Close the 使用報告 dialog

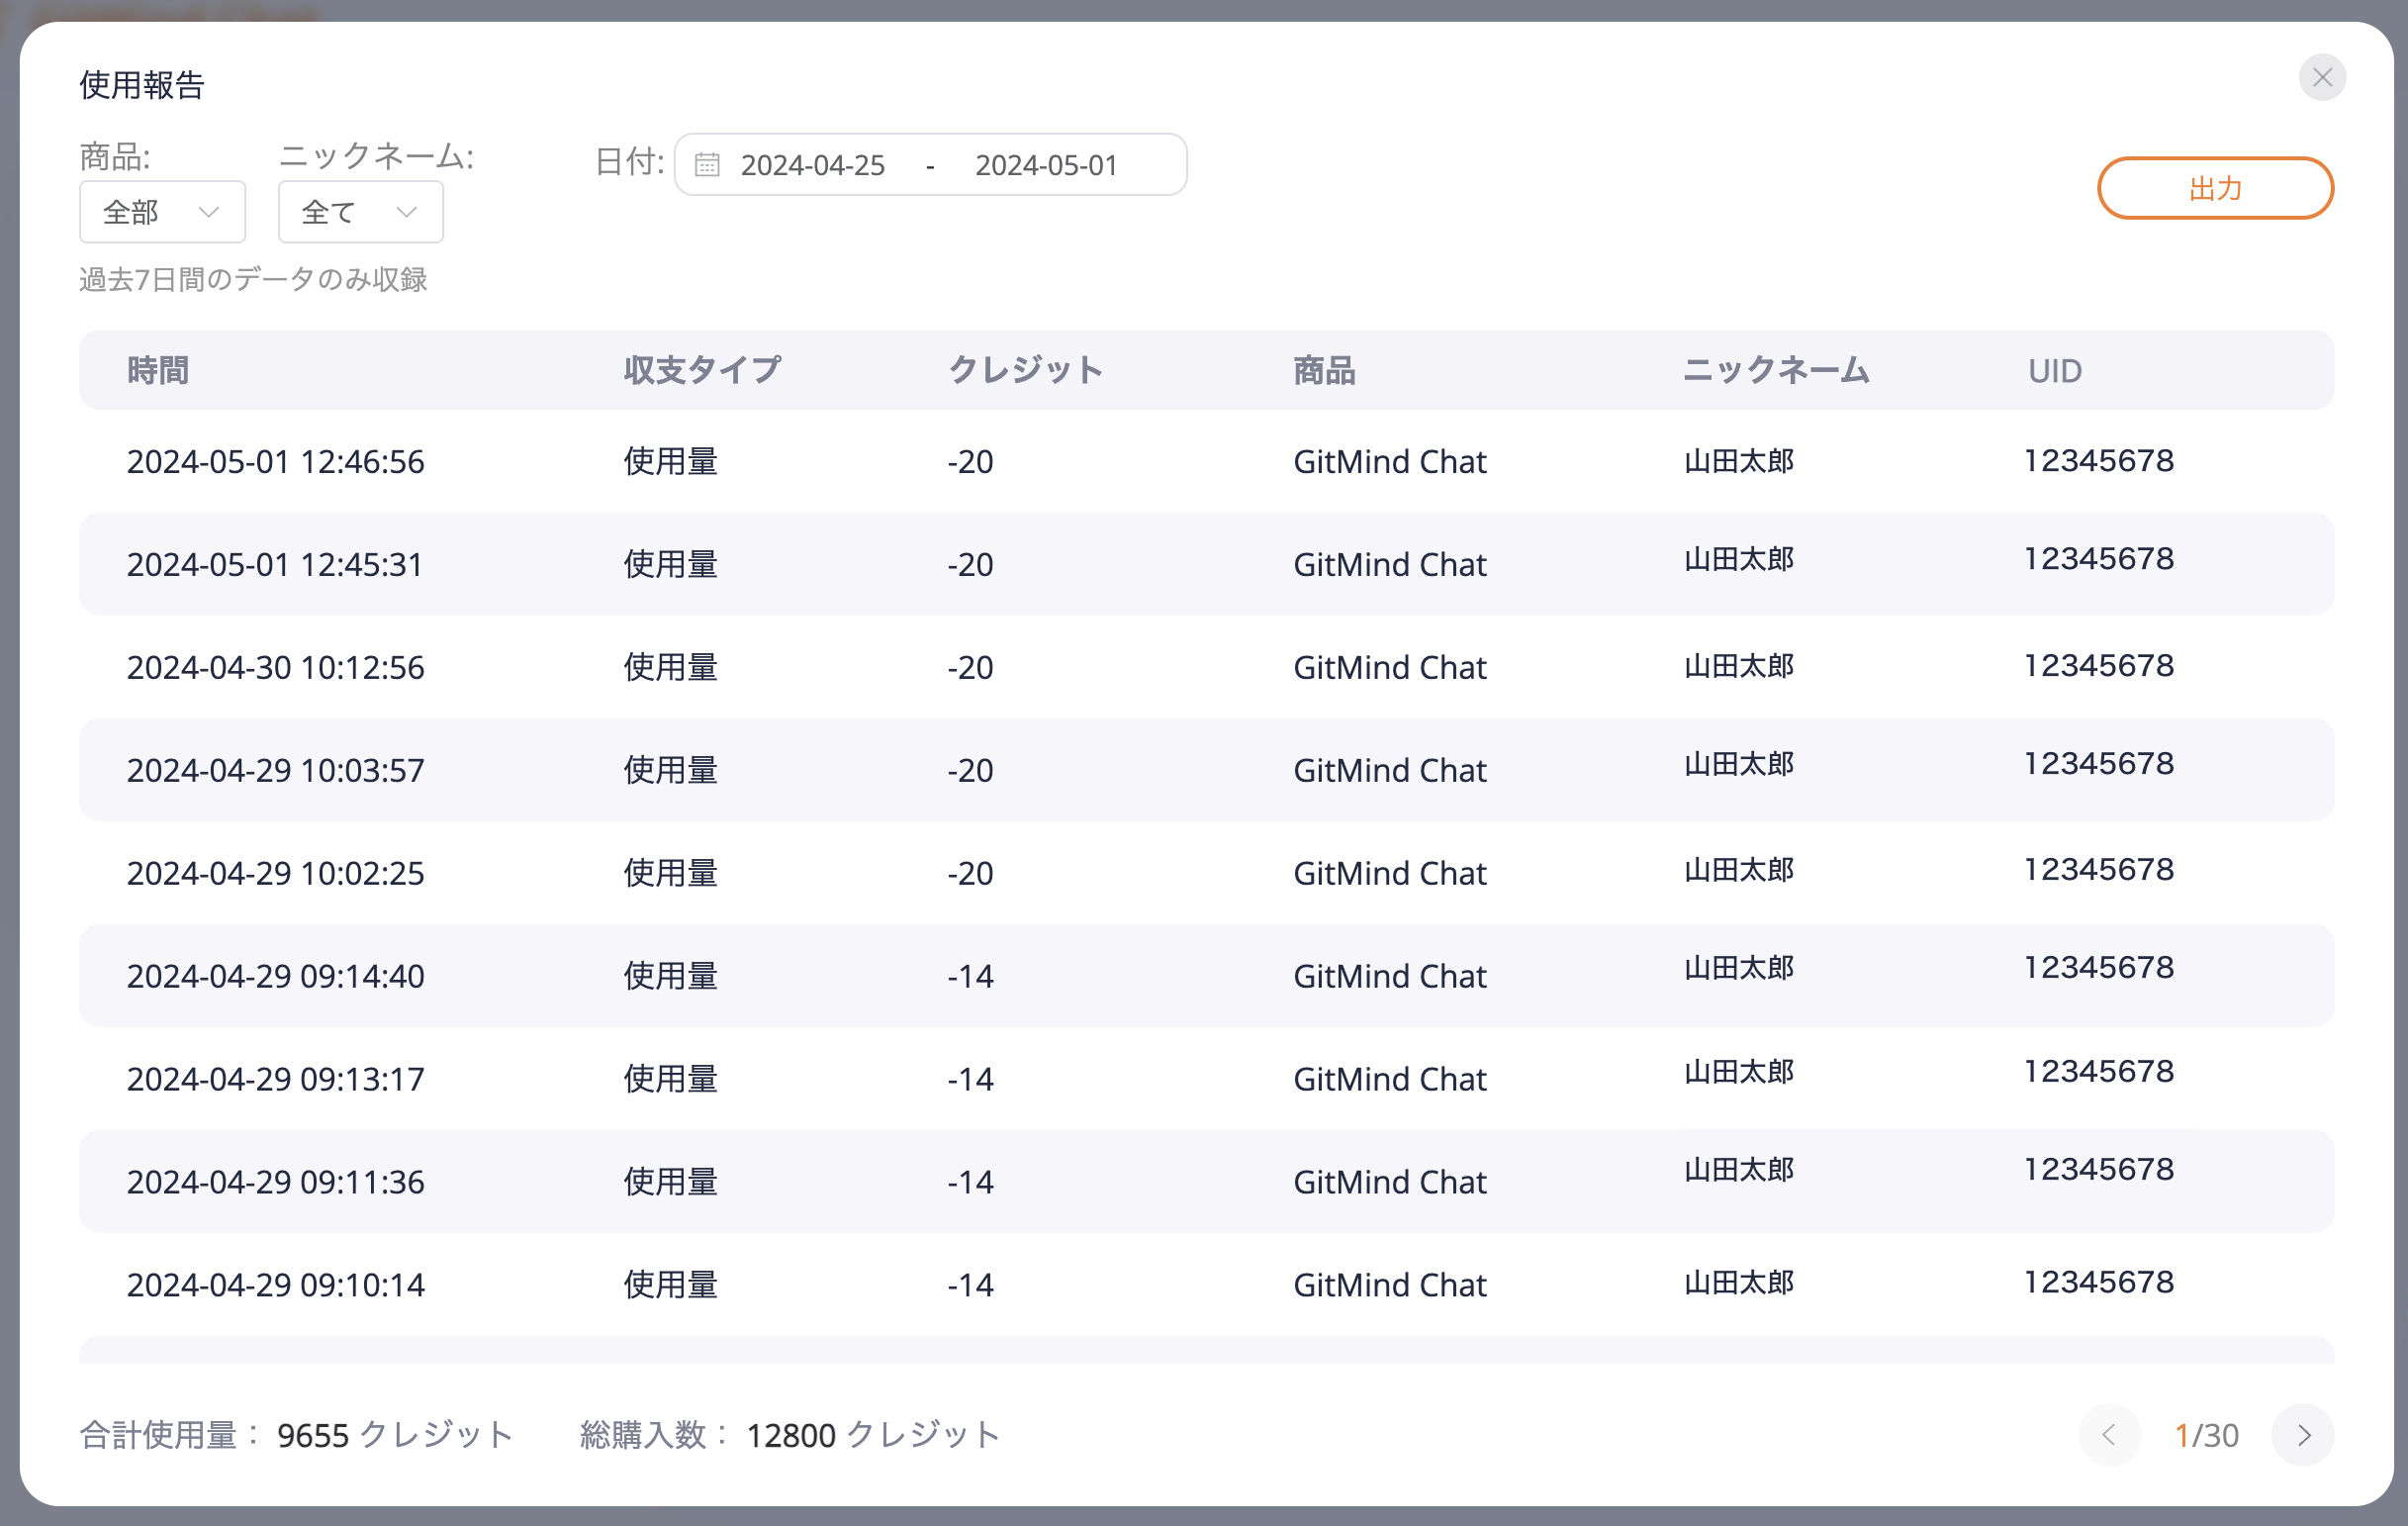(x=2322, y=78)
